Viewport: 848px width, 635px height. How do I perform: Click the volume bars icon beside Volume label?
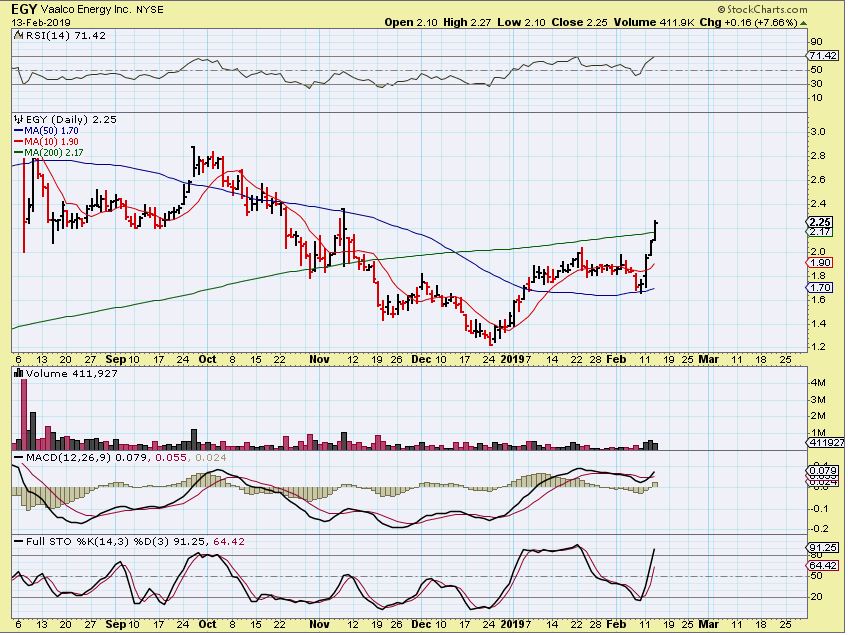click(x=18, y=374)
